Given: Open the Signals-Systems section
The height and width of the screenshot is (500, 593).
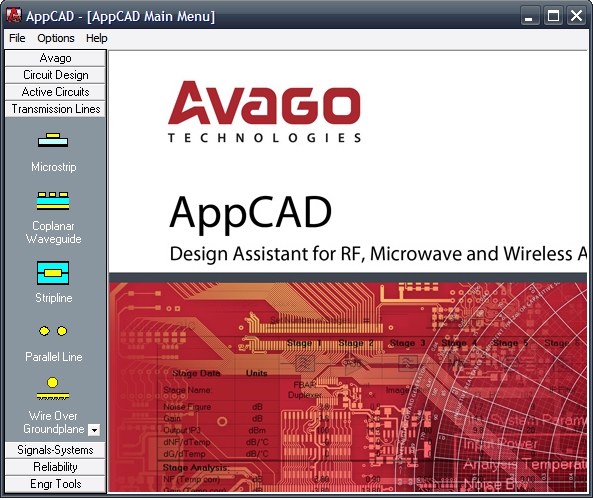Looking at the screenshot, I should (55, 450).
